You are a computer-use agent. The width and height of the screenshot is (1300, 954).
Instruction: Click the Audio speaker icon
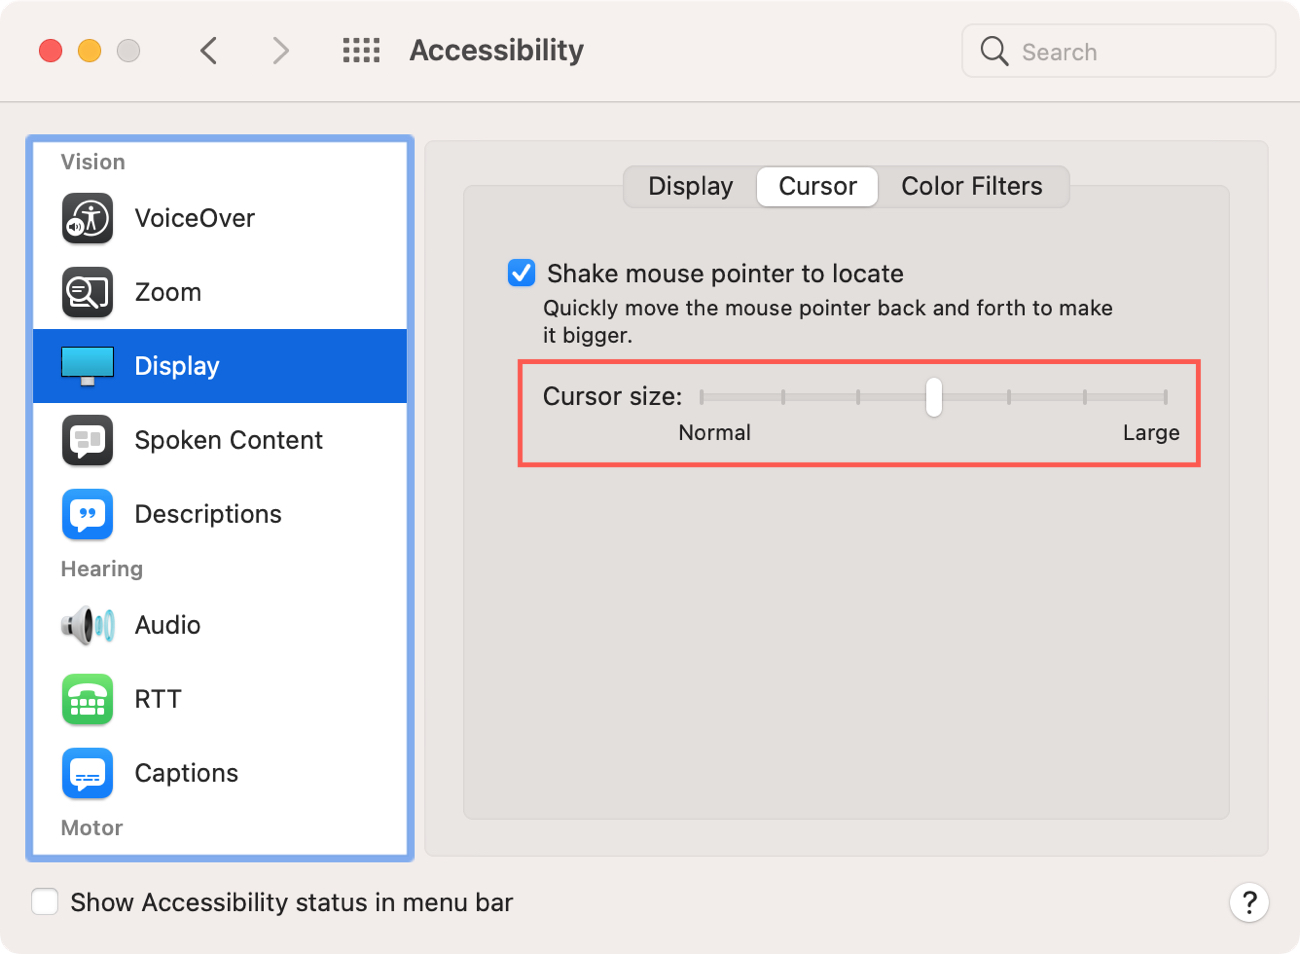(87, 625)
